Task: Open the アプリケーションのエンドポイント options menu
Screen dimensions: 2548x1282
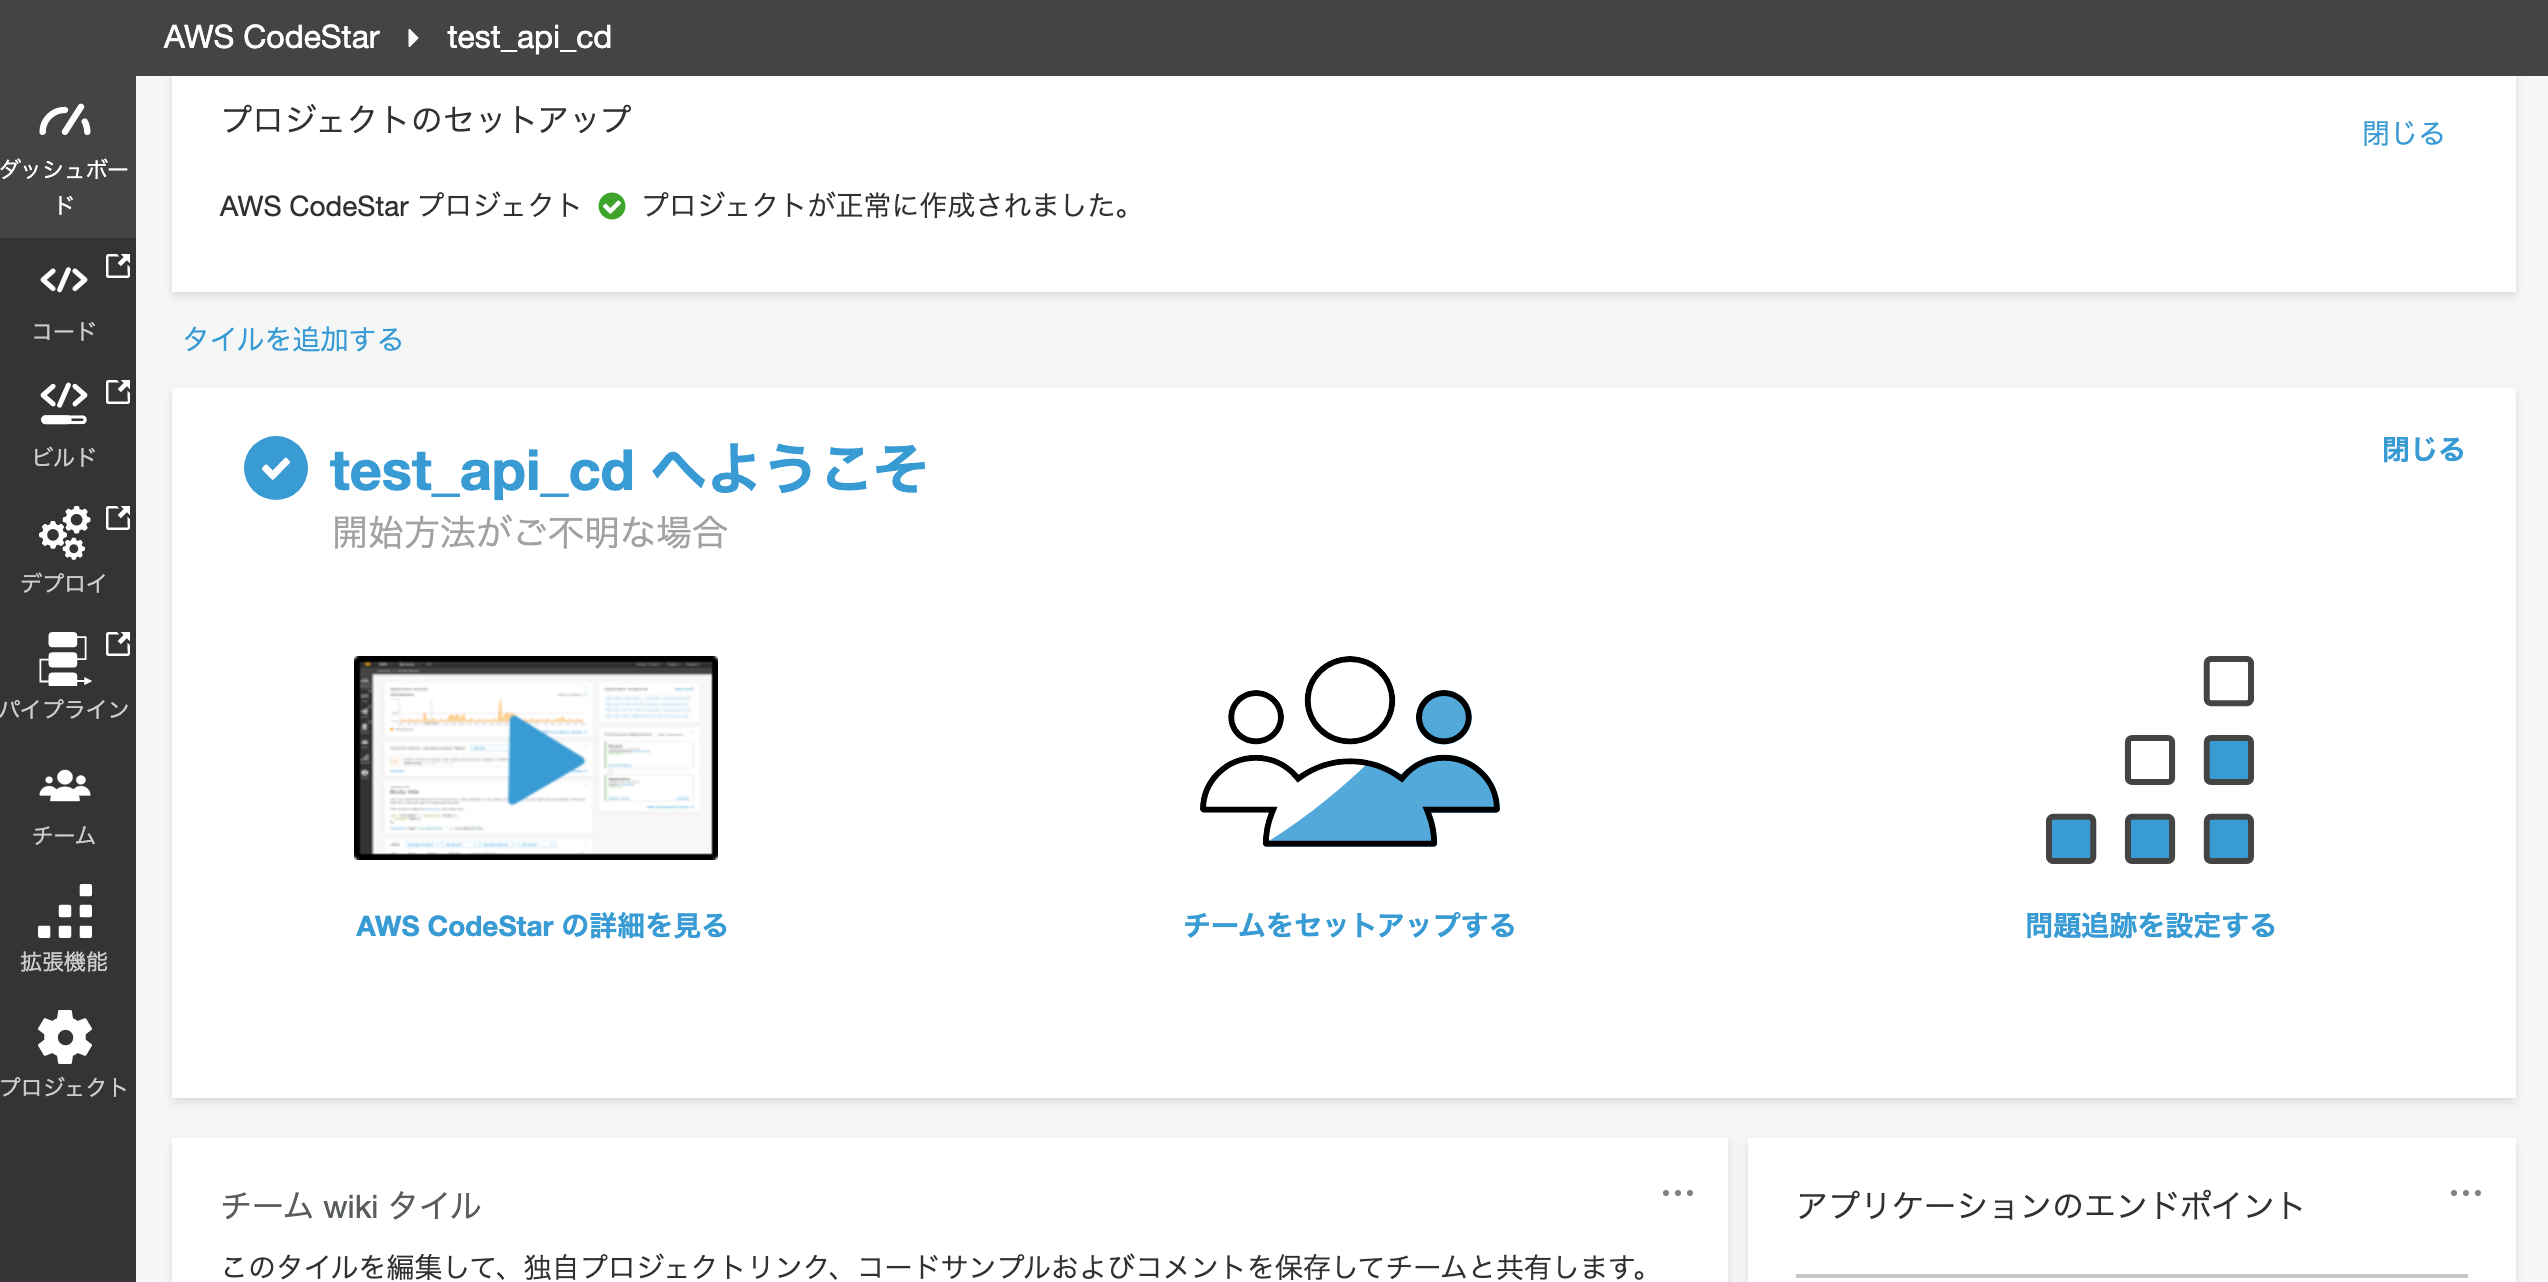Action: 2468,1192
